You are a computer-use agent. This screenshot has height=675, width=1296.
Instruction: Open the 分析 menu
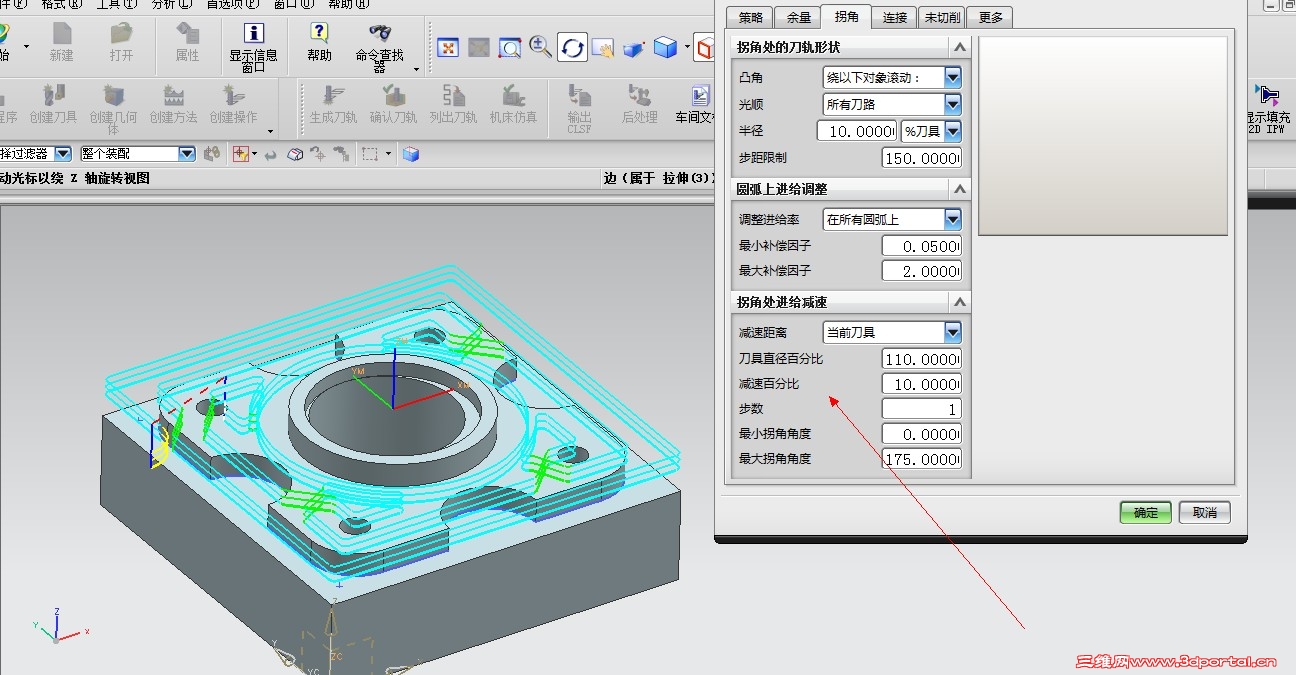[170, 4]
